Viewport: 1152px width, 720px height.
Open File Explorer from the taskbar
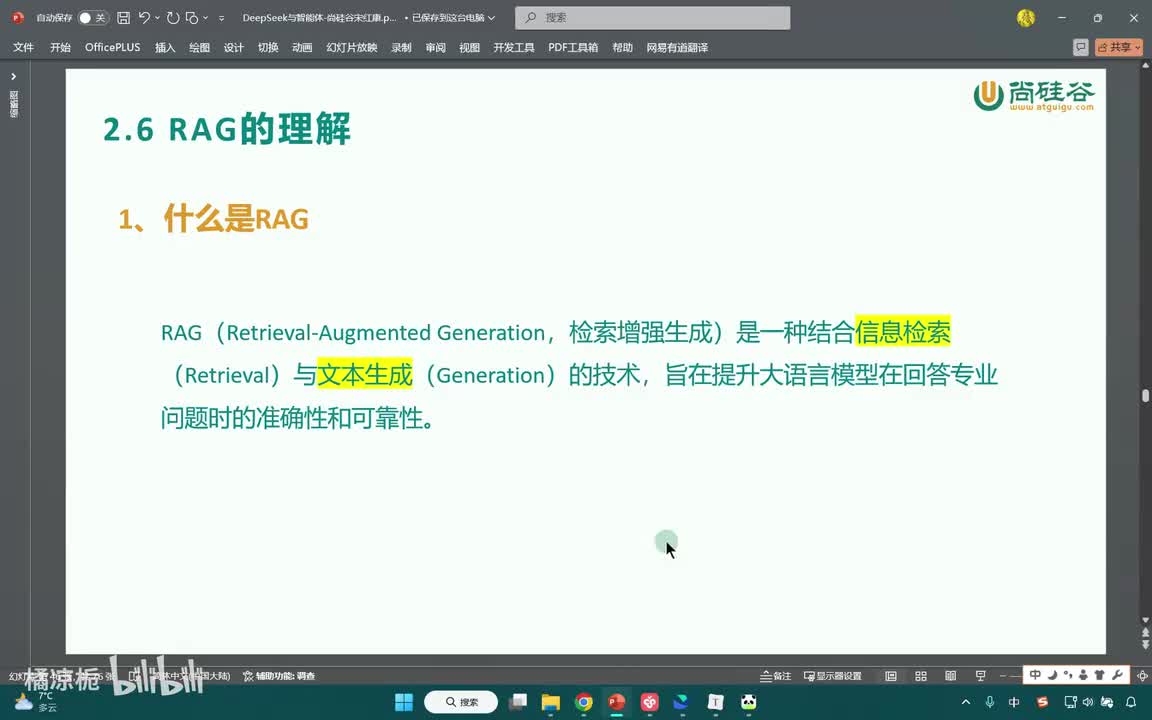[550, 702]
